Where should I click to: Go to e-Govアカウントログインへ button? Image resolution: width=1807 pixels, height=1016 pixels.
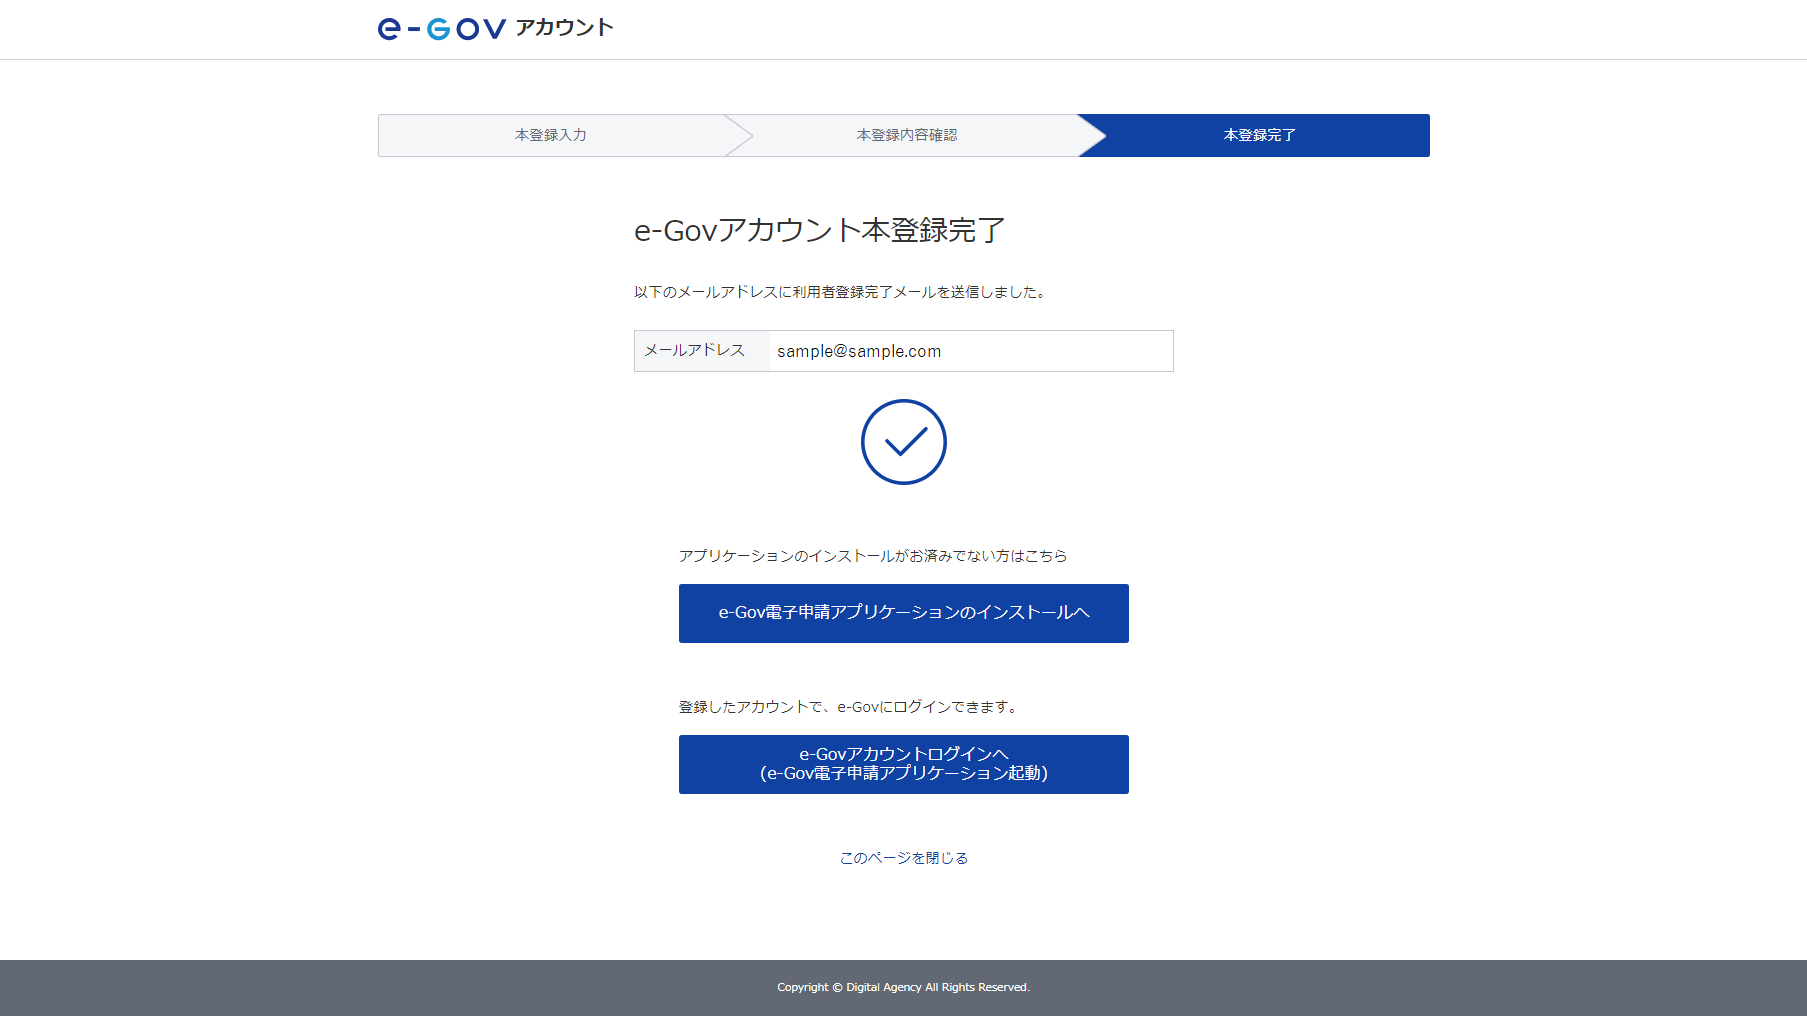904,764
